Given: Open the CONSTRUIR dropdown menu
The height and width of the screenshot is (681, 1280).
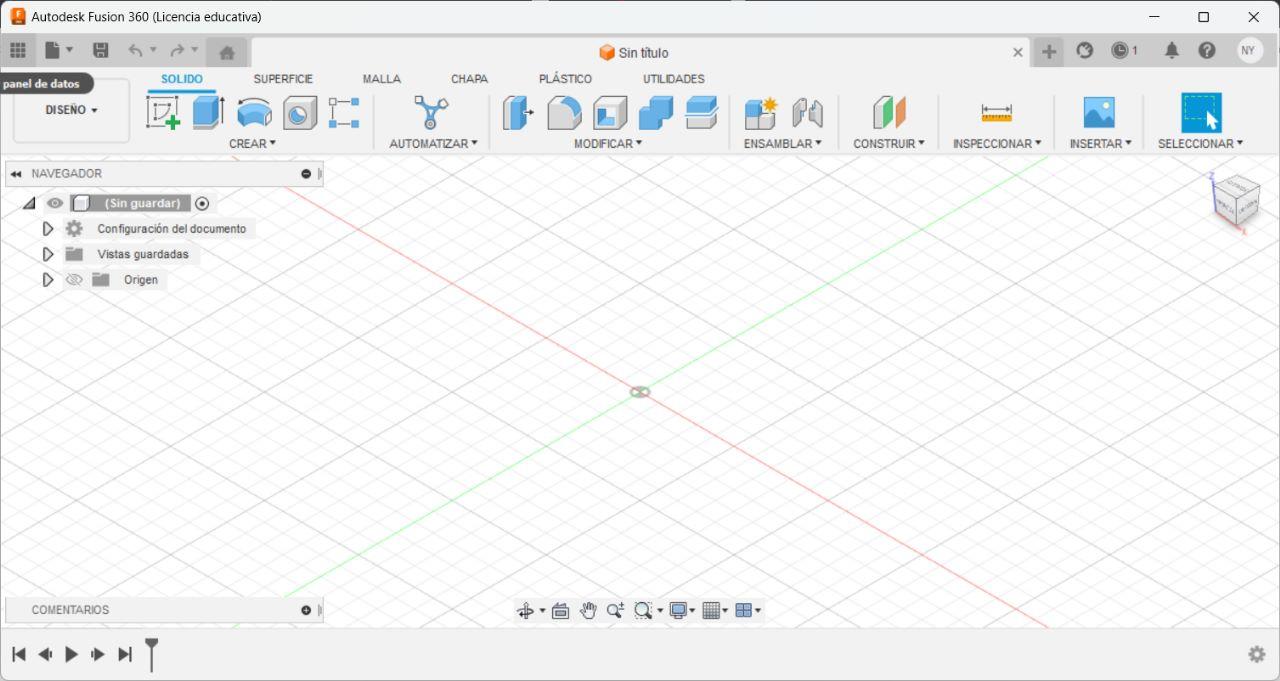Looking at the screenshot, I should pos(889,144).
